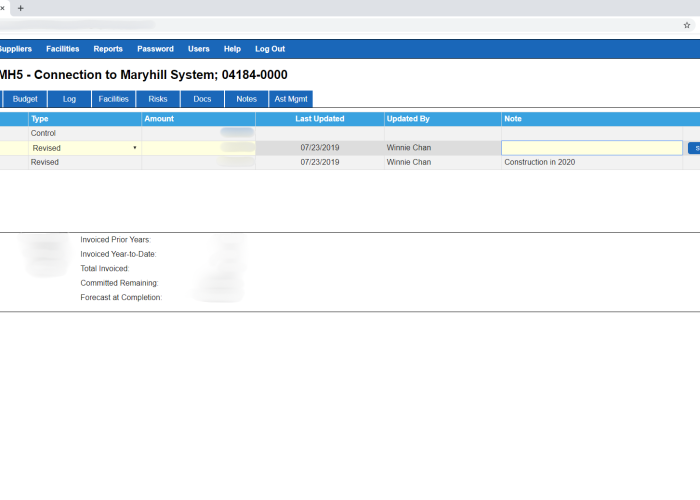Screen dimensions: 700x500
Task: Click the bookmark star icon in the address bar
Action: point(687,25)
